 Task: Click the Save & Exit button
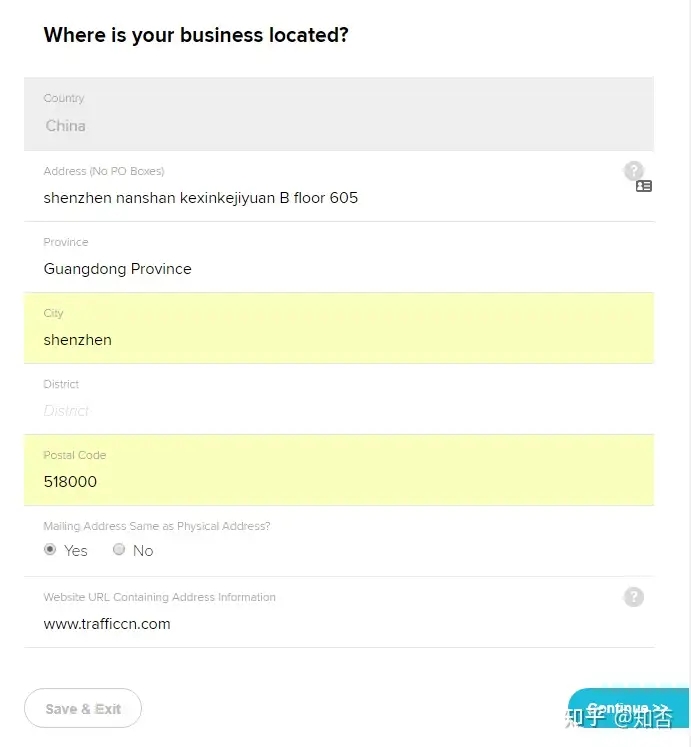click(83, 709)
